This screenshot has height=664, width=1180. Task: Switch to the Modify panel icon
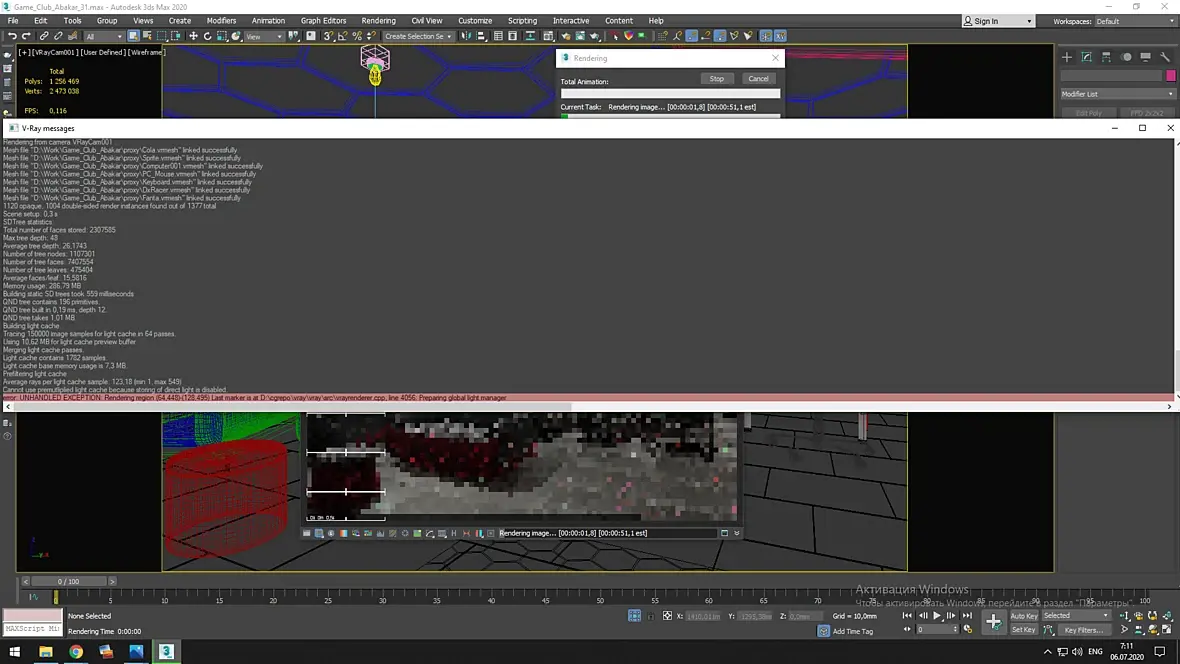pyautogui.click(x=1086, y=57)
